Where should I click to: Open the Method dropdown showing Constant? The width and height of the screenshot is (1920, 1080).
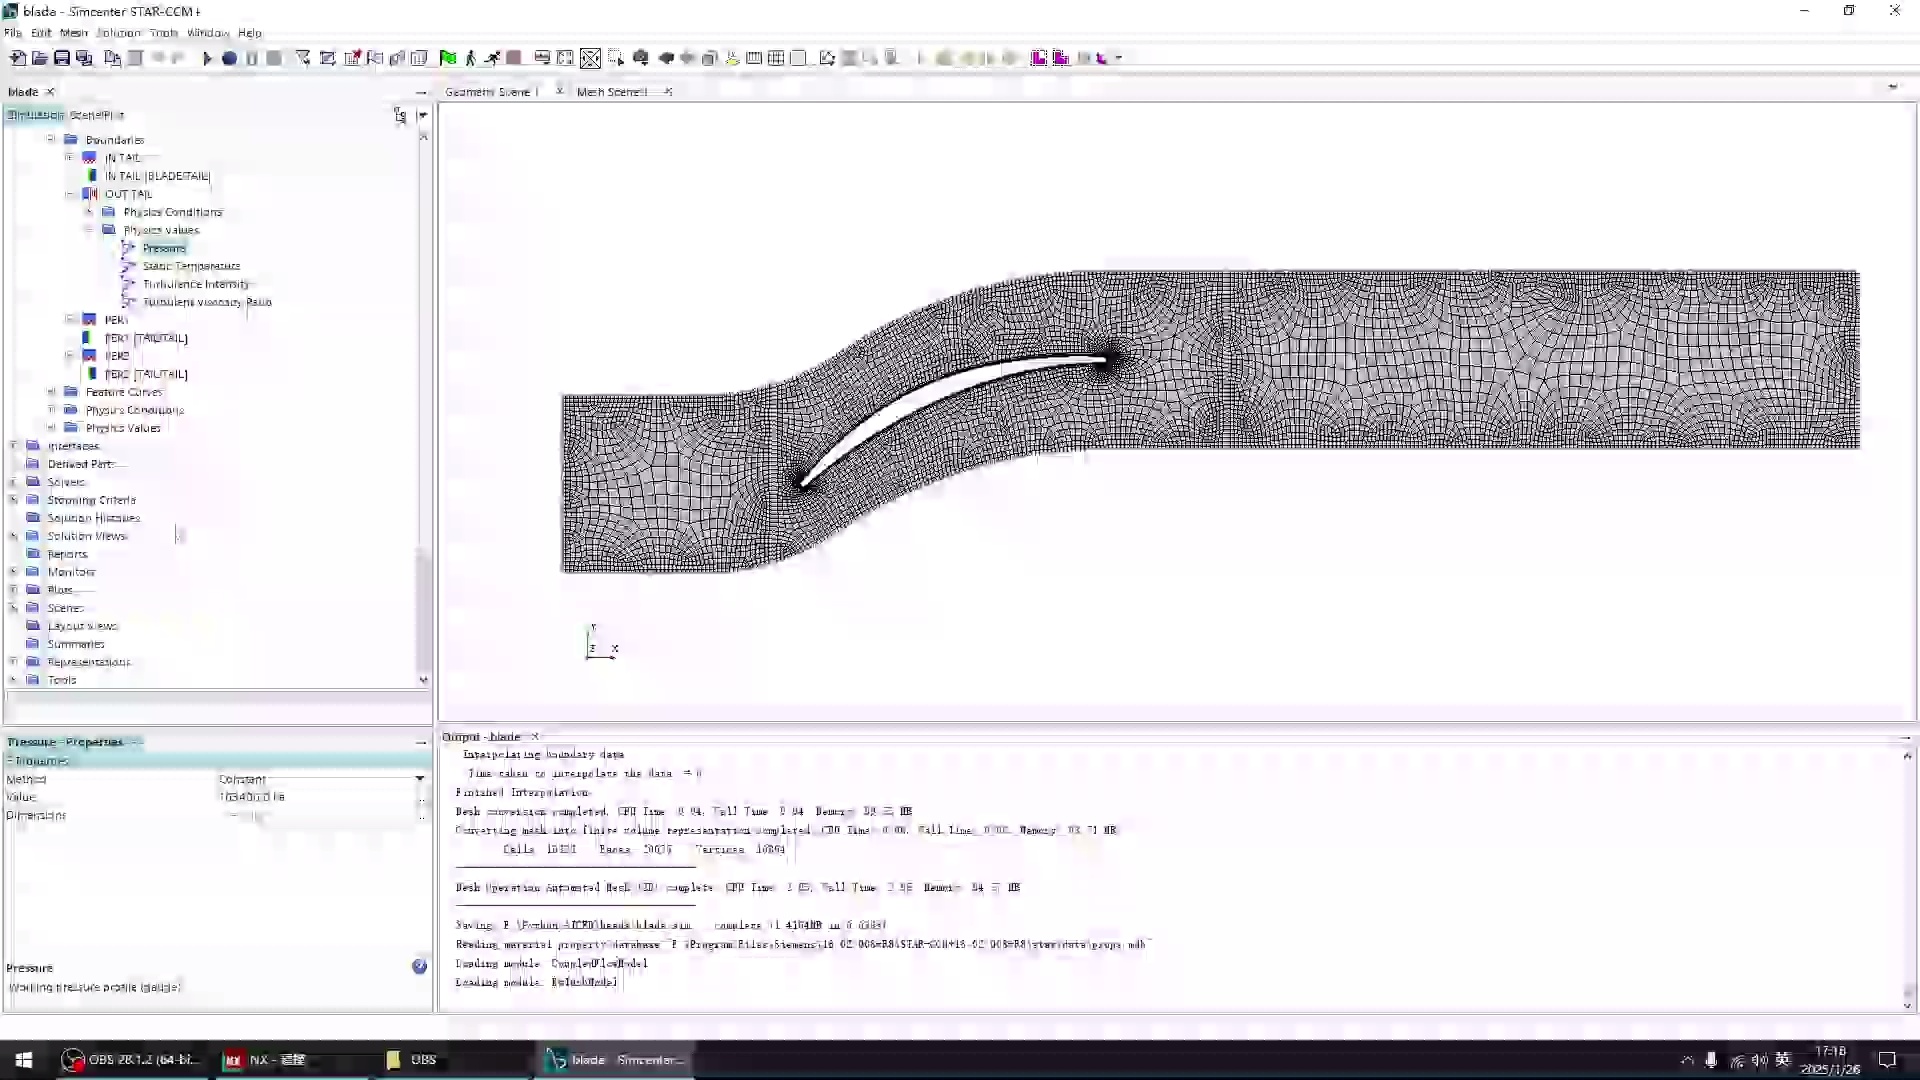pyautogui.click(x=418, y=779)
